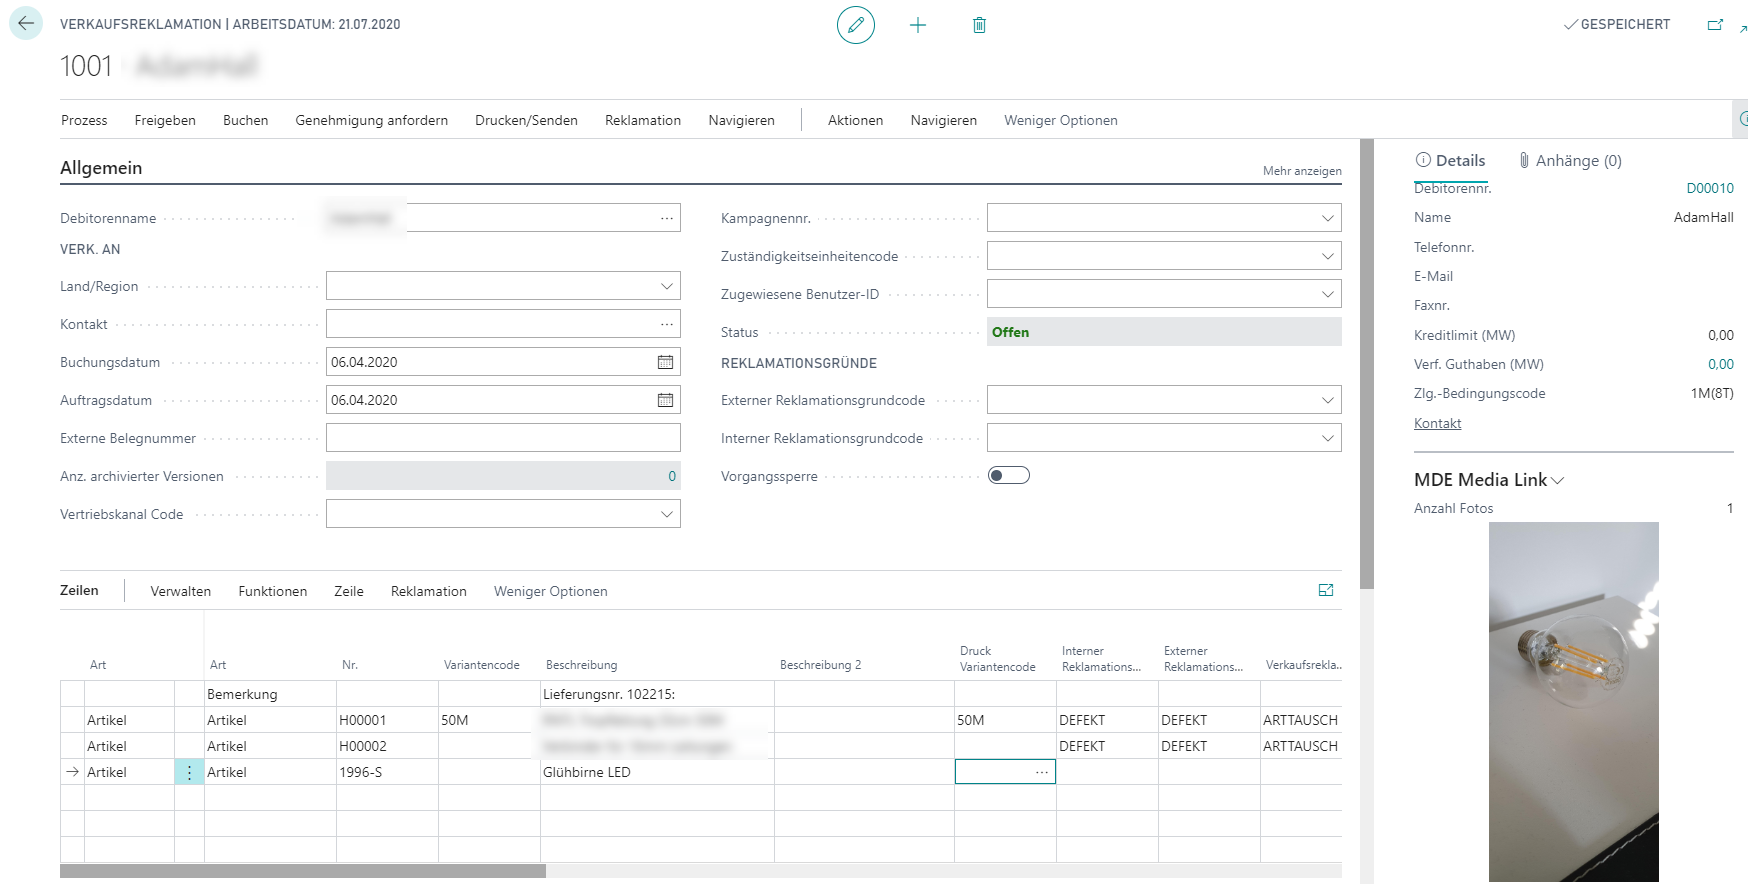
Task: Click the Mehr anzeigen link
Action: [x=1301, y=171]
